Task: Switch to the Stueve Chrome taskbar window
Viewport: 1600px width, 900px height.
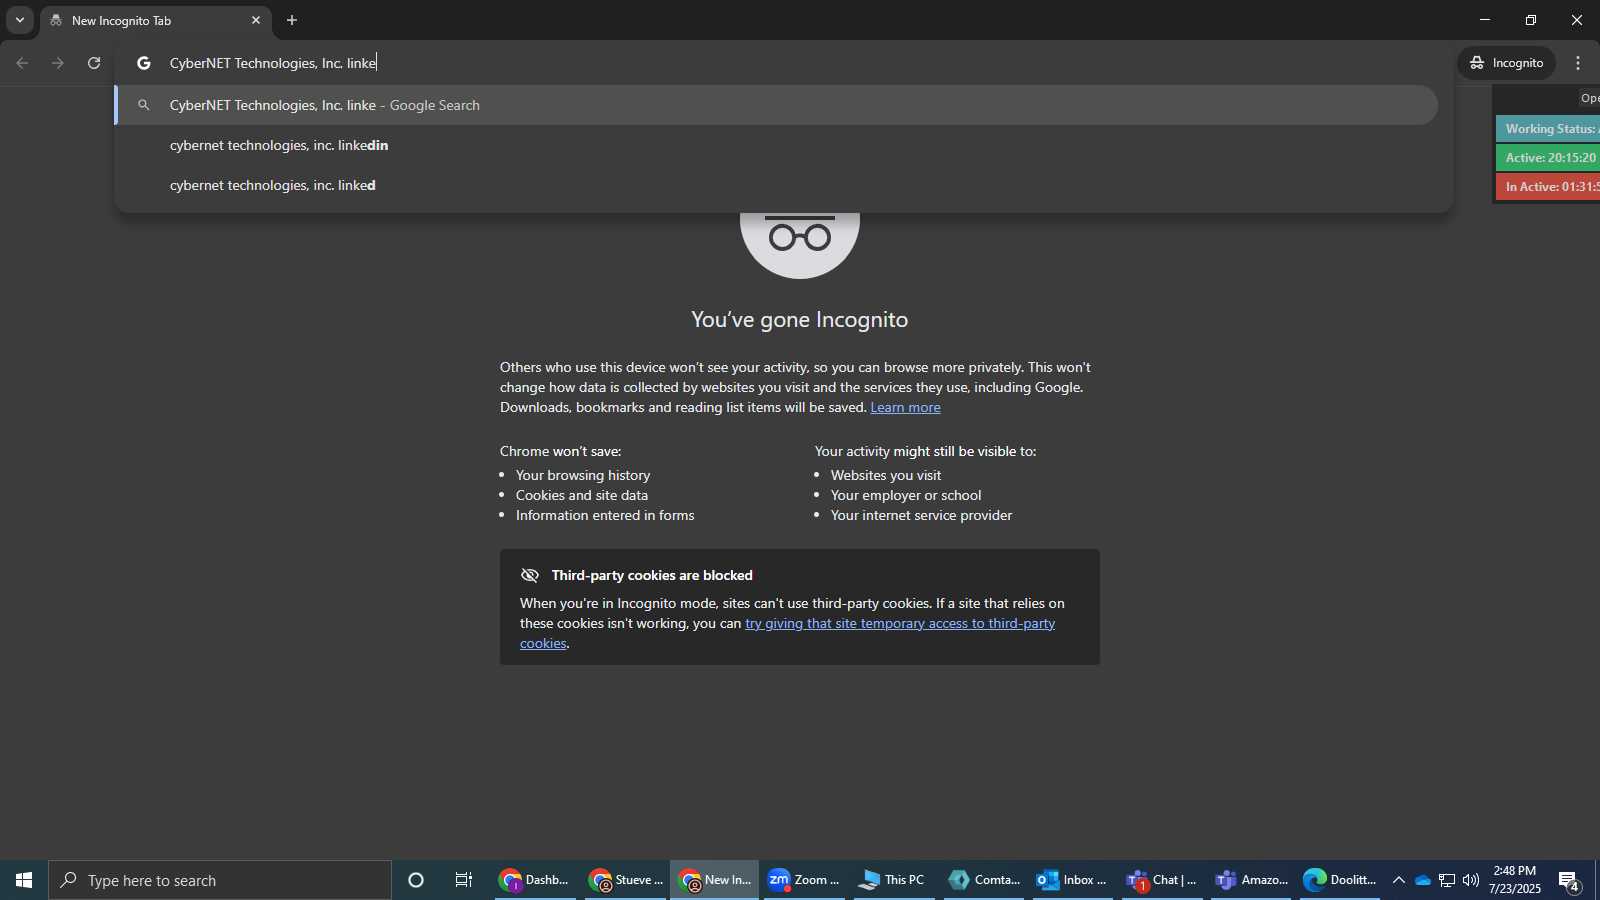Action: pyautogui.click(x=626, y=880)
